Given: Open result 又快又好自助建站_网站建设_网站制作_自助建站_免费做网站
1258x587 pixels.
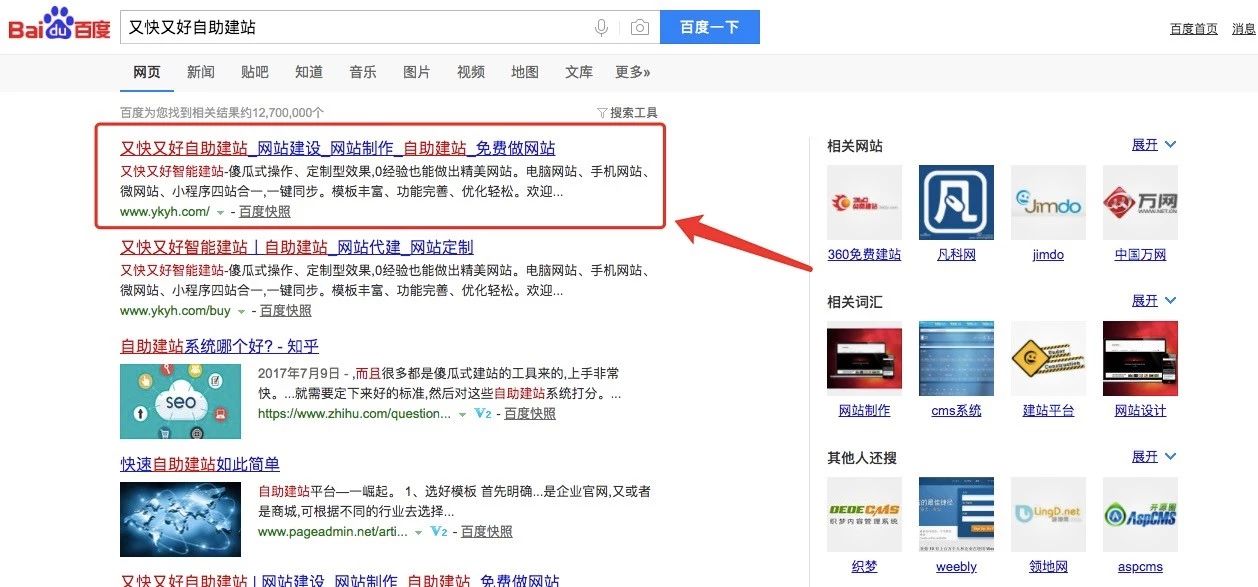Looking at the screenshot, I should (x=338, y=148).
